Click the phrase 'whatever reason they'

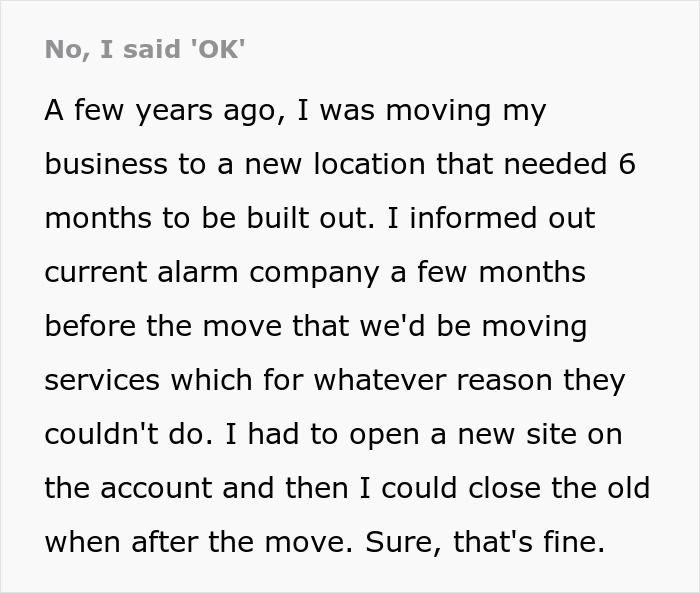click(469, 381)
